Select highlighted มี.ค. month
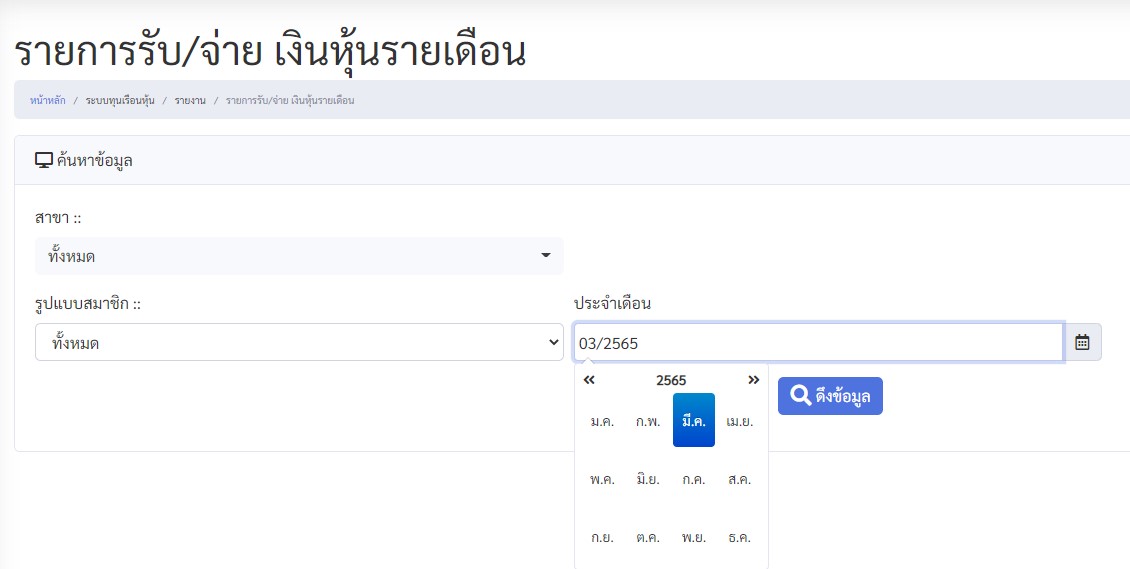This screenshot has height=569, width=1130. pos(694,421)
